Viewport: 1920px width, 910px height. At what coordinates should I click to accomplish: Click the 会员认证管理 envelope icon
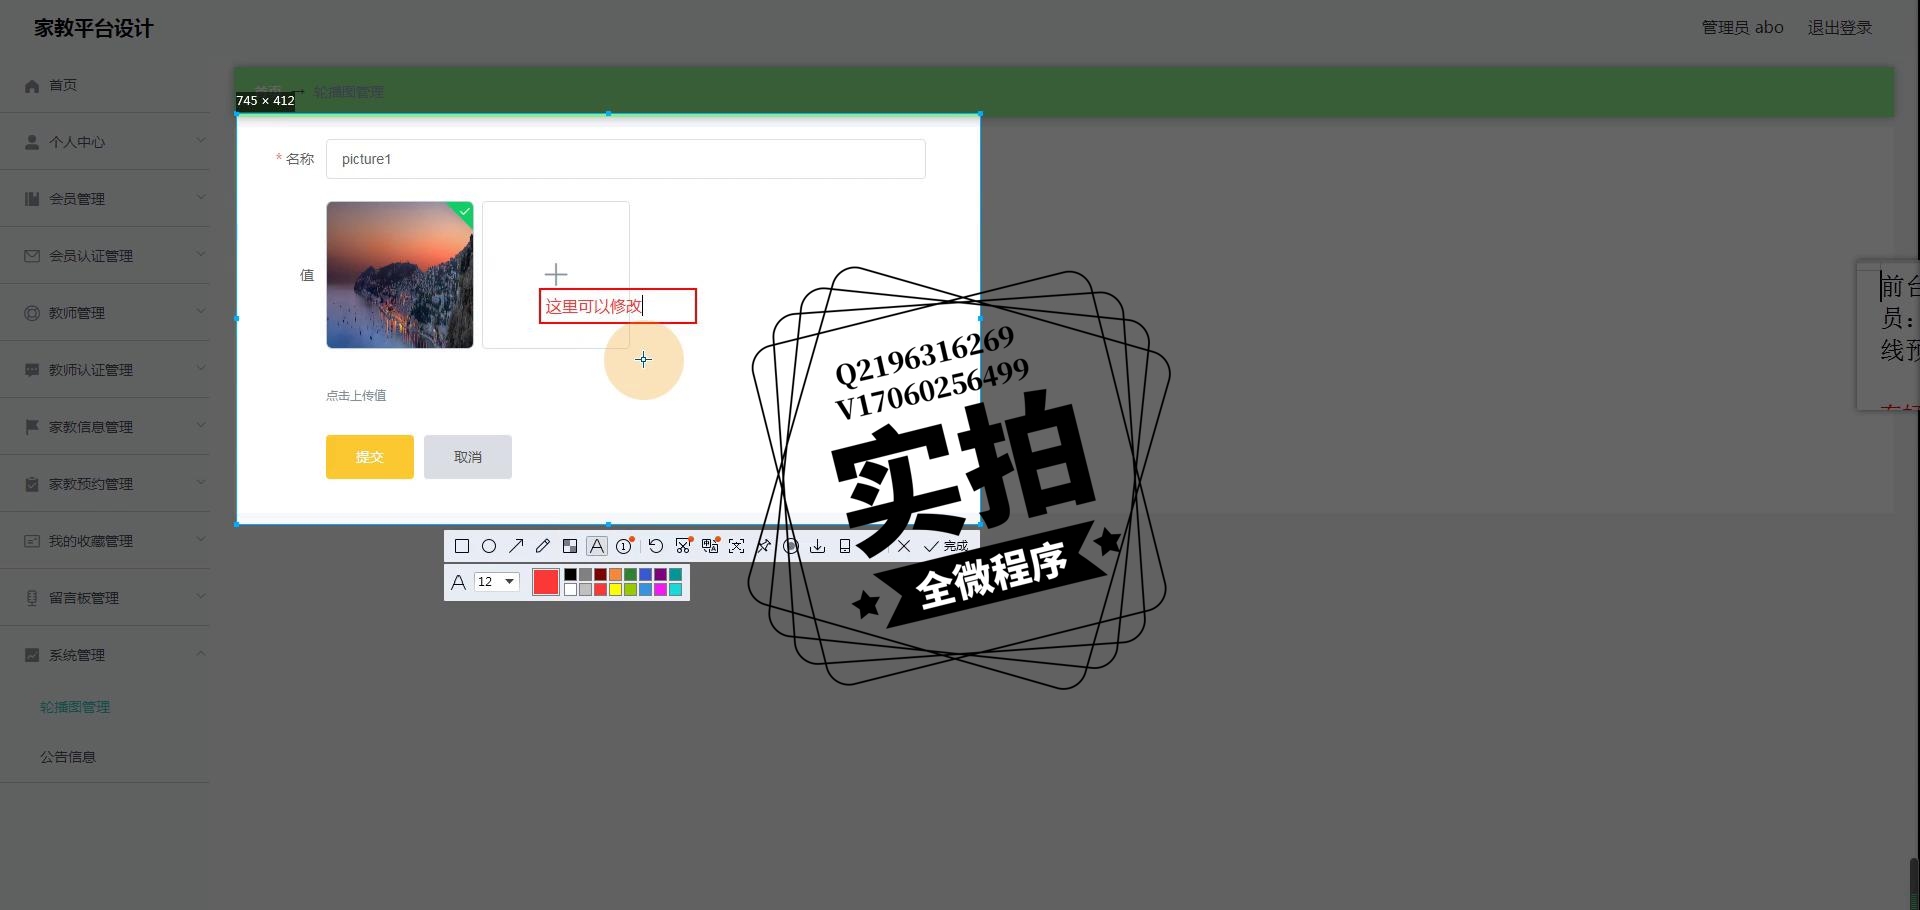pyautogui.click(x=32, y=256)
